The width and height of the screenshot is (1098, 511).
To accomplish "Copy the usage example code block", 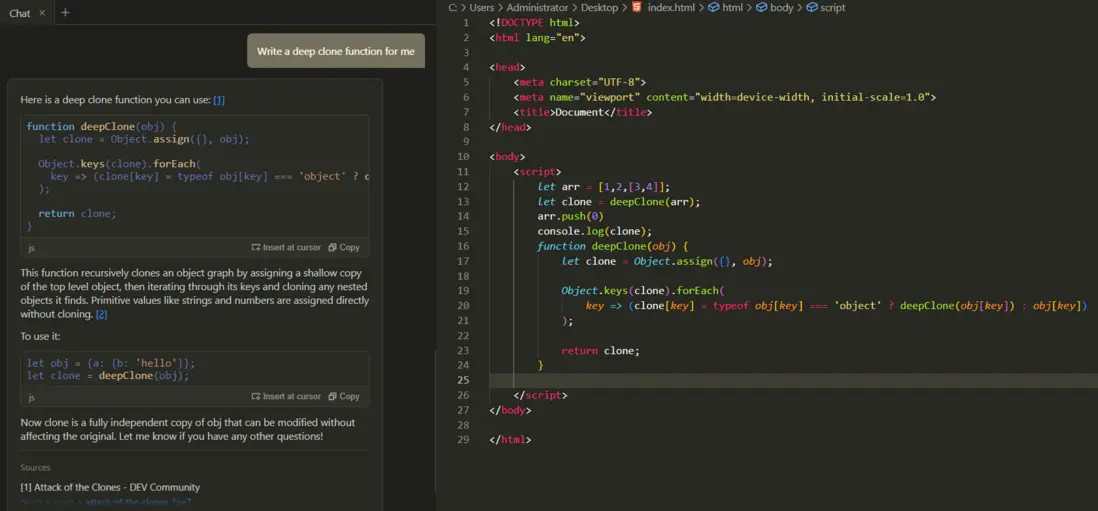I will [x=343, y=396].
